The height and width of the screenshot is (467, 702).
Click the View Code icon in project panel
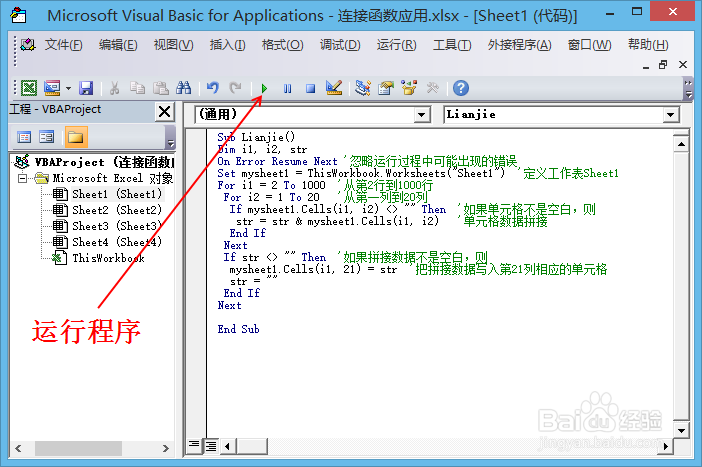pos(24,137)
